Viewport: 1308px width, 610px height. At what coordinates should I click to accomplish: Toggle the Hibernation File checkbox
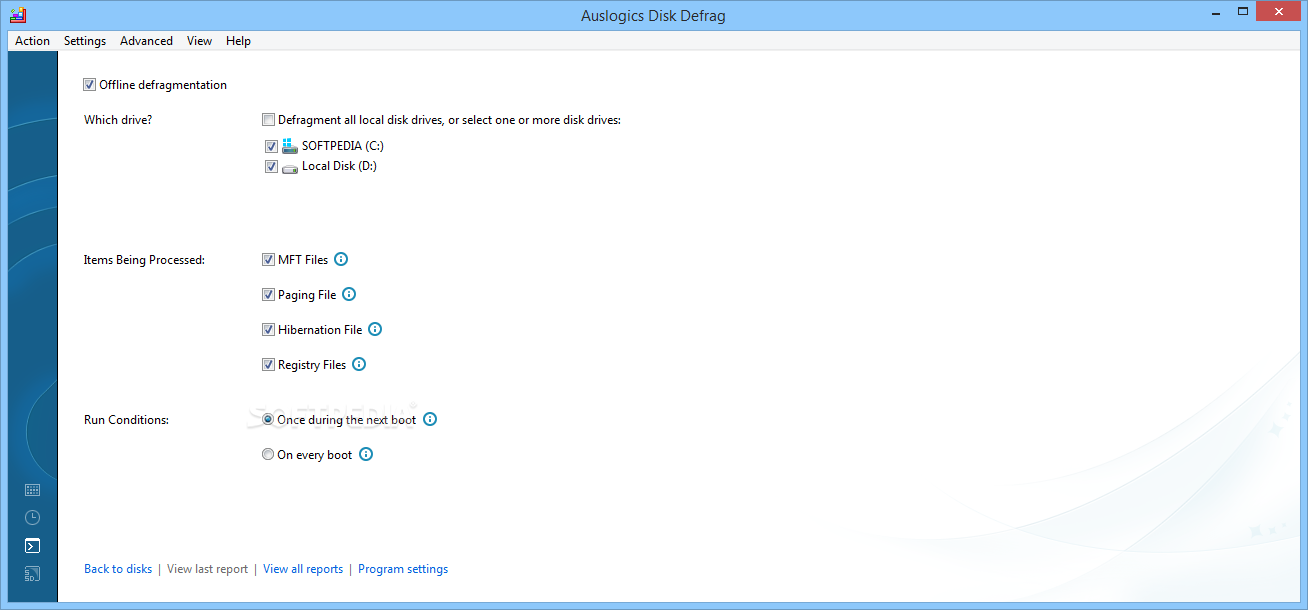268,329
